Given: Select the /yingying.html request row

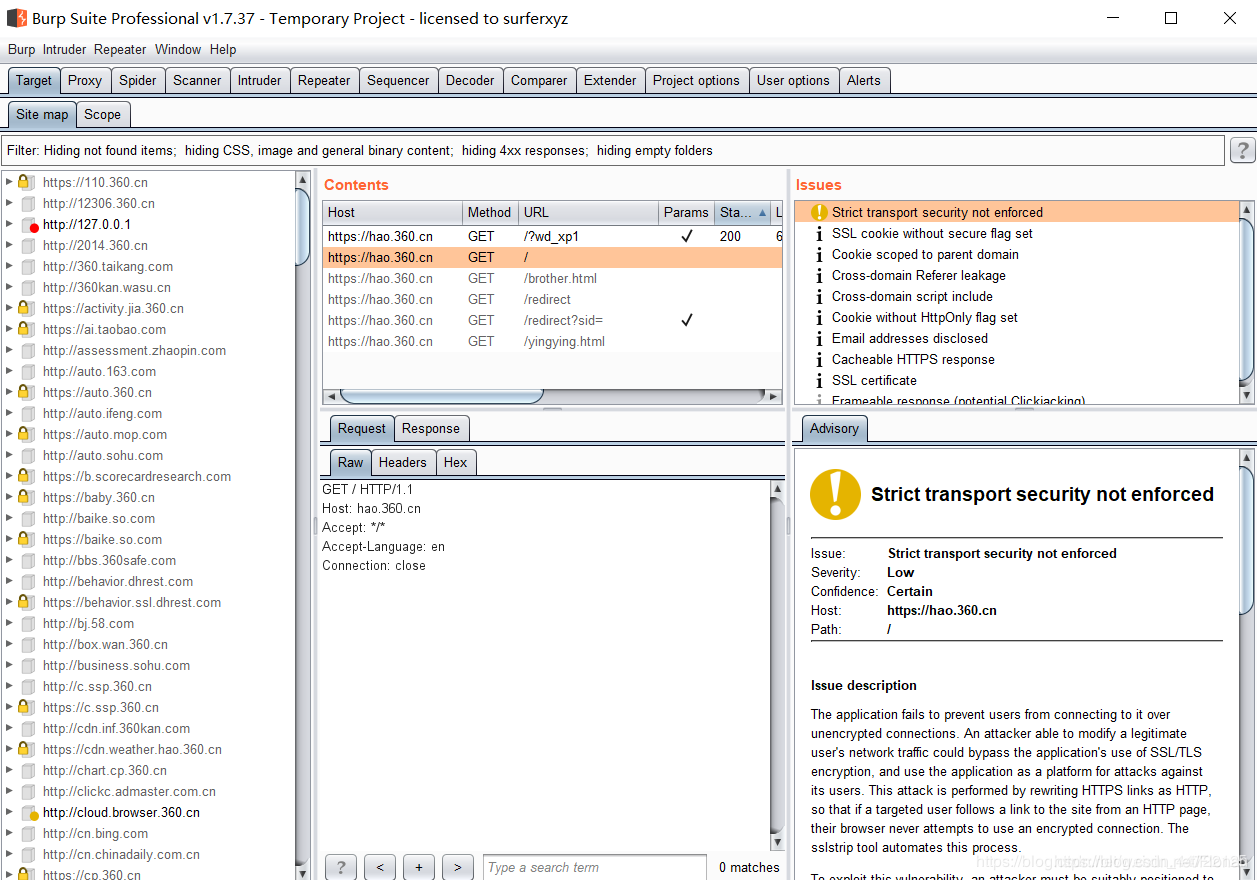Looking at the screenshot, I should click(553, 341).
